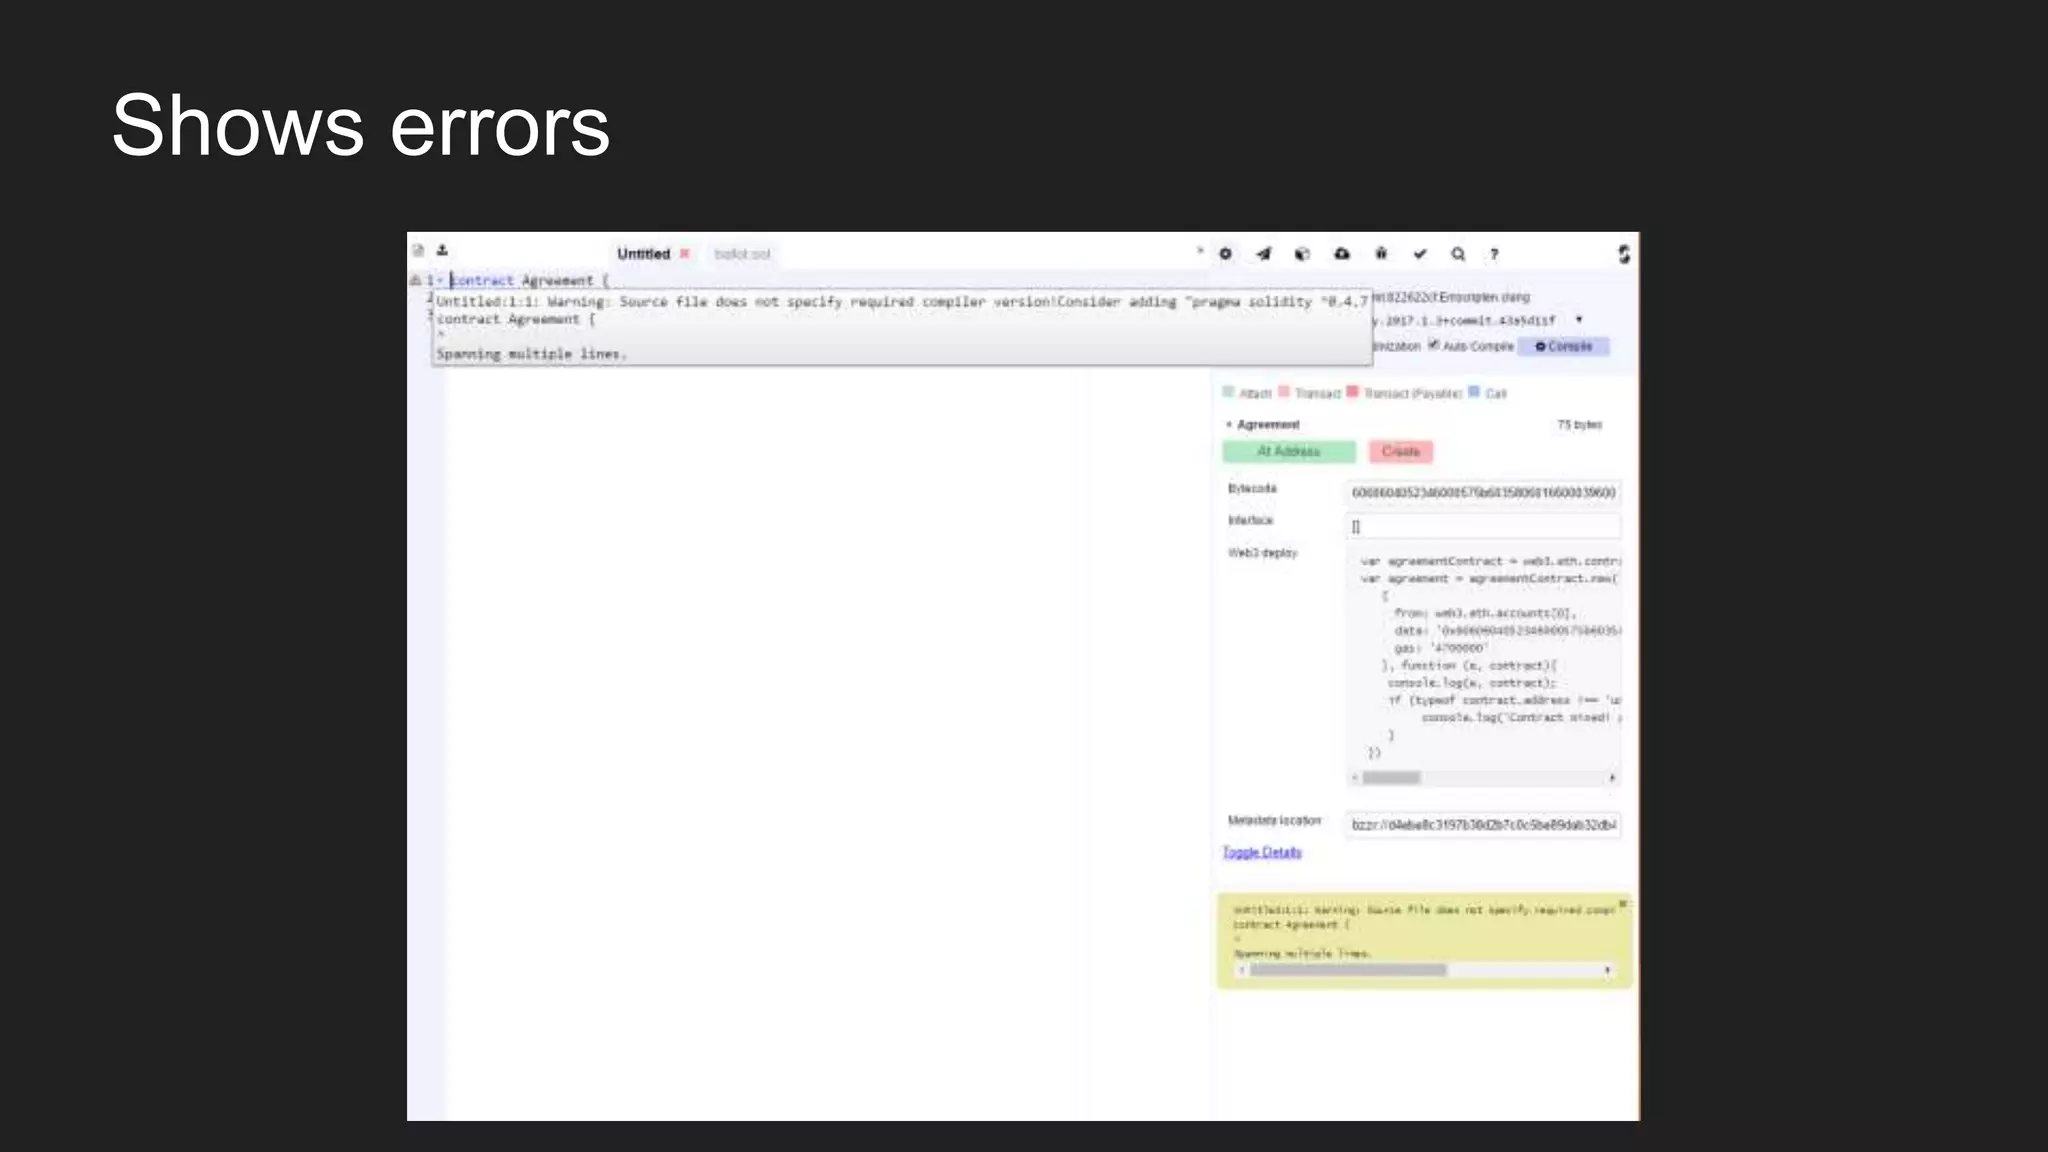
Task: Click the cloud upload icon
Action: coord(1342,254)
